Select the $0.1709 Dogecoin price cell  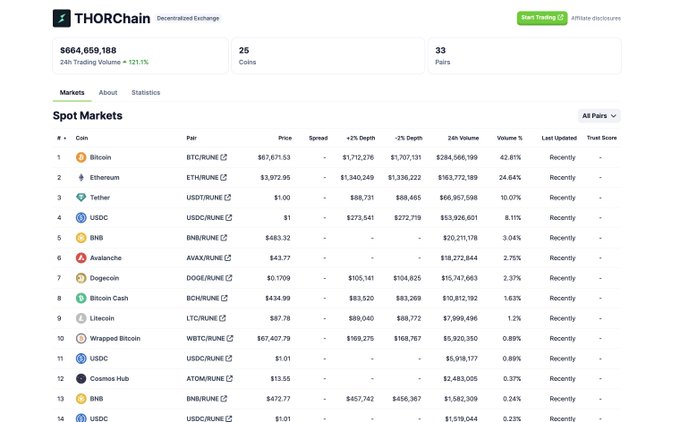point(279,278)
